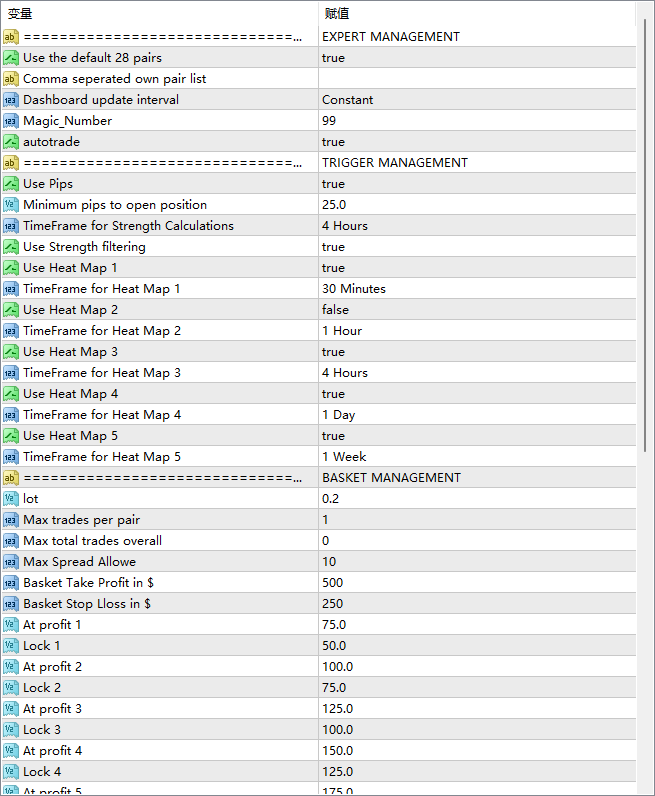The image size is (655, 796).
Task: Click the empty value field for own pair list
Action: click(x=477, y=79)
